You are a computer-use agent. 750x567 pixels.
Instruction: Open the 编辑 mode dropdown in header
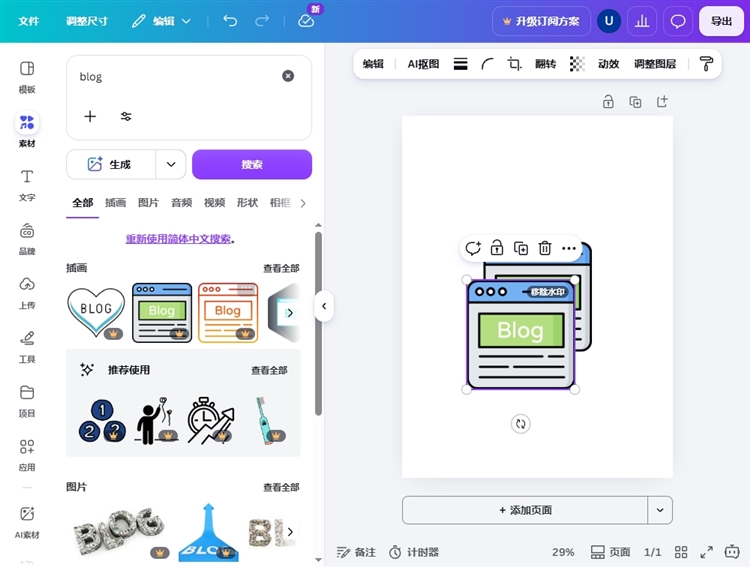click(162, 21)
